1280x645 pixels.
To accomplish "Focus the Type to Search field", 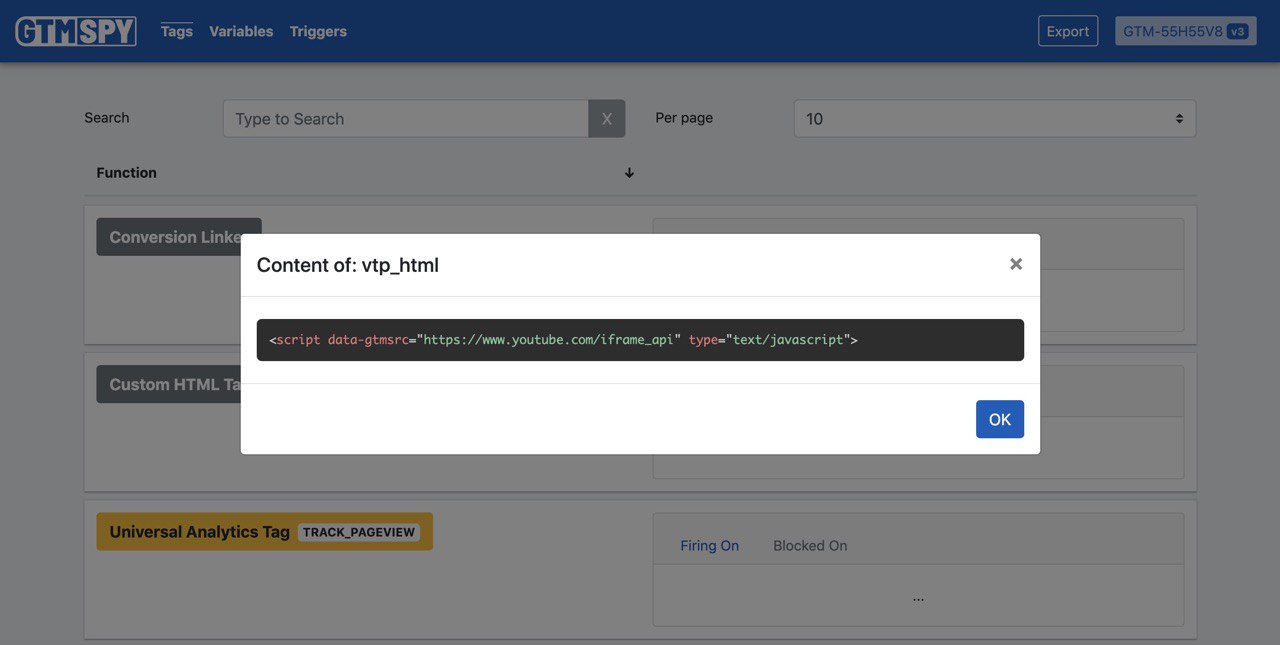I will (x=406, y=118).
